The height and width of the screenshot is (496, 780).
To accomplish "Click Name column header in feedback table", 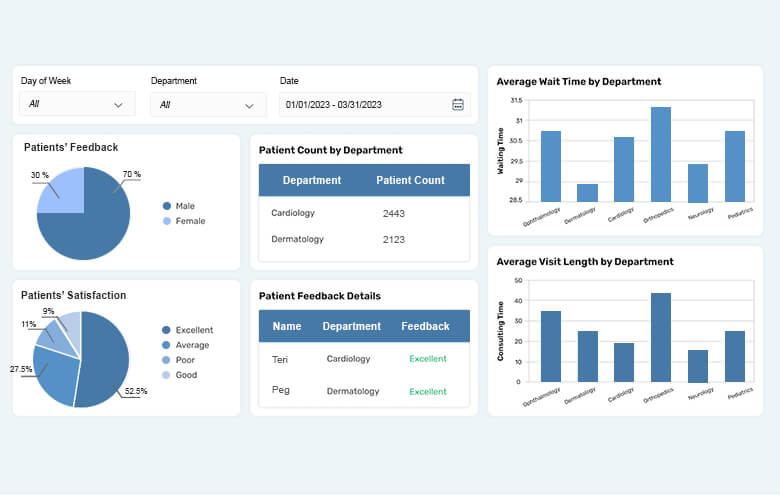I will point(287,326).
